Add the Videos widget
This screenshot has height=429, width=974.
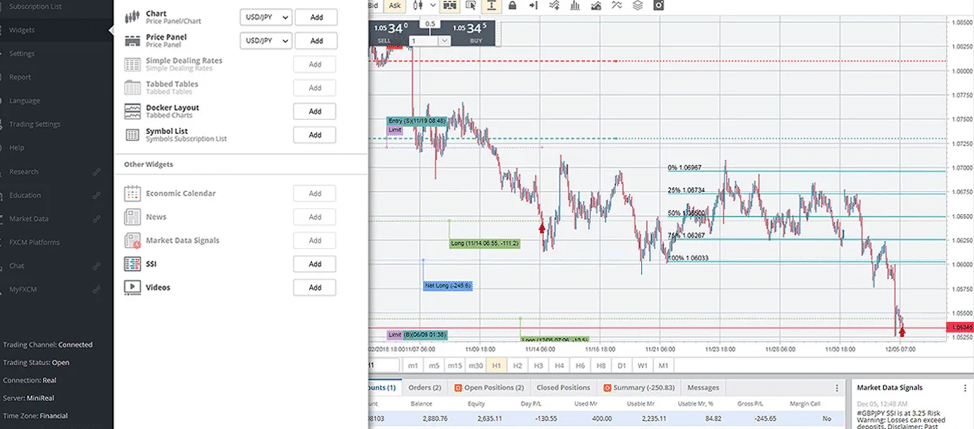315,288
